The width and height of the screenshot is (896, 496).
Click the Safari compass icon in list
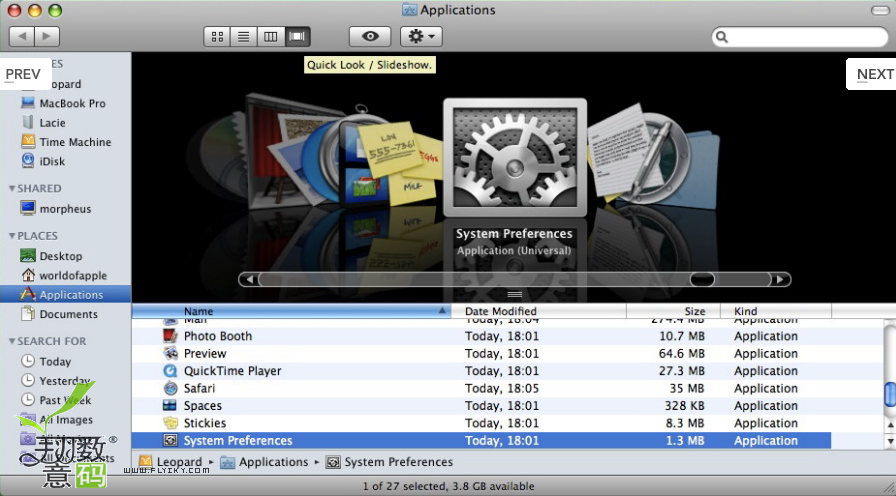click(x=170, y=389)
